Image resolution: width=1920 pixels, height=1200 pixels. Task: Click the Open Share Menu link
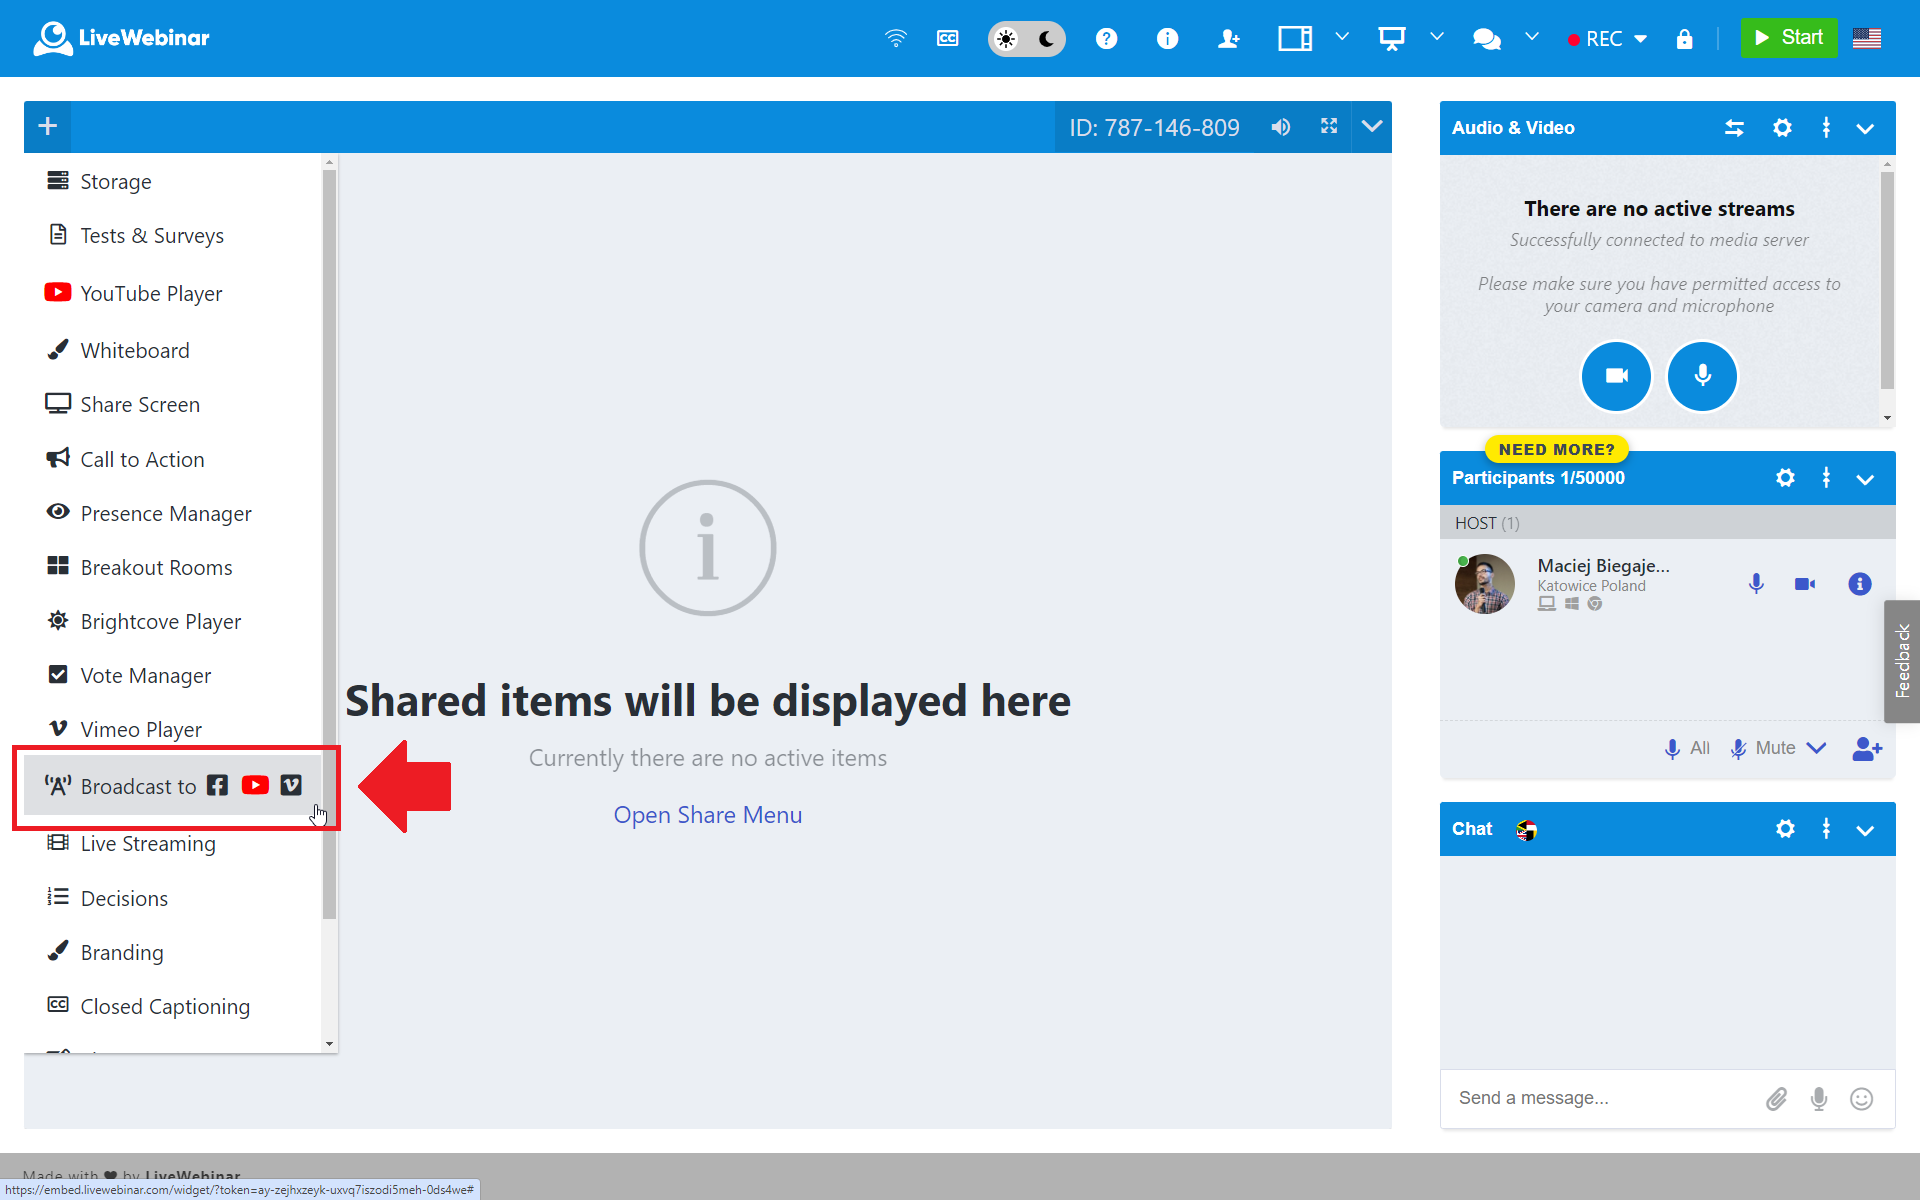(x=707, y=814)
